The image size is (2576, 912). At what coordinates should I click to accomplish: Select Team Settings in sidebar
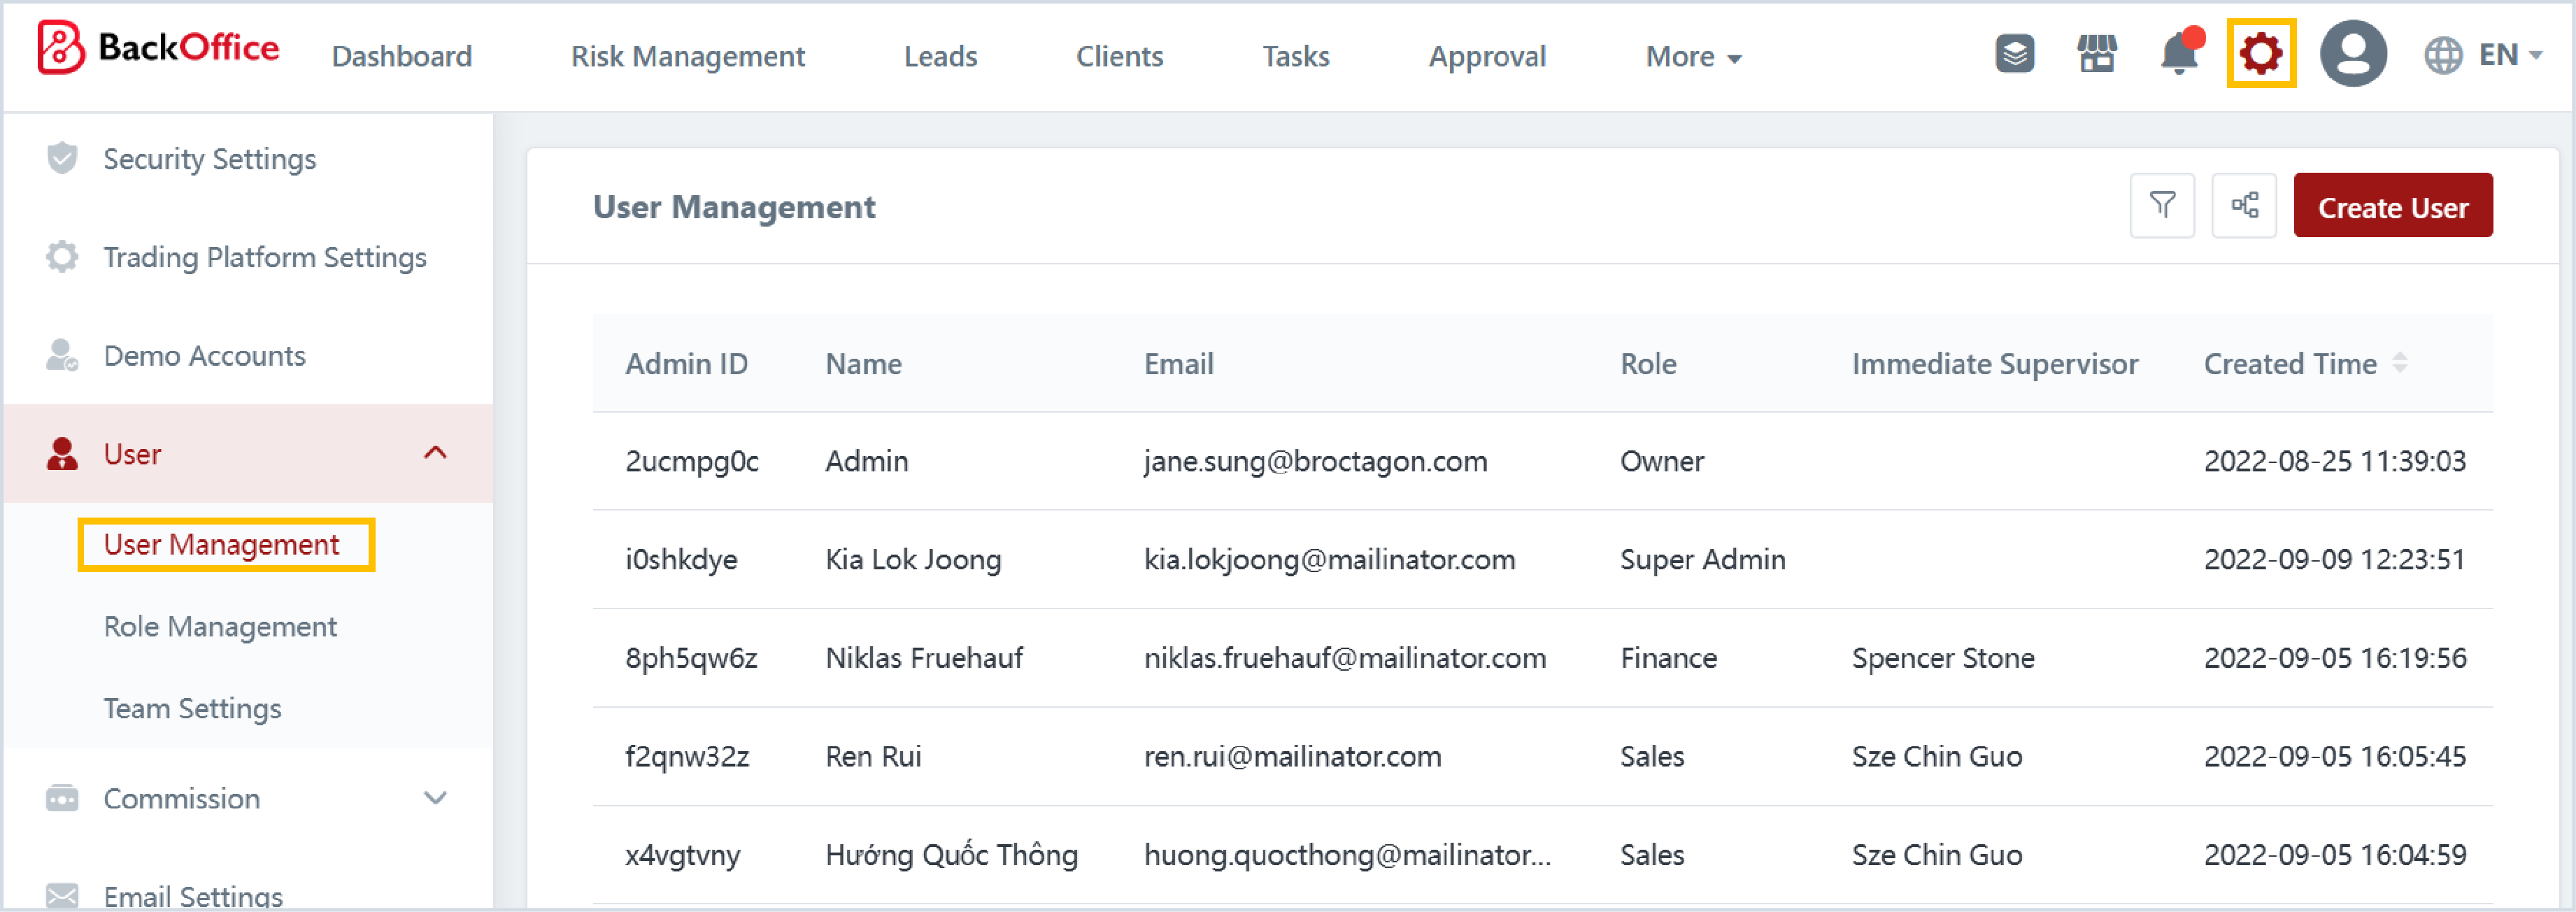click(x=192, y=709)
